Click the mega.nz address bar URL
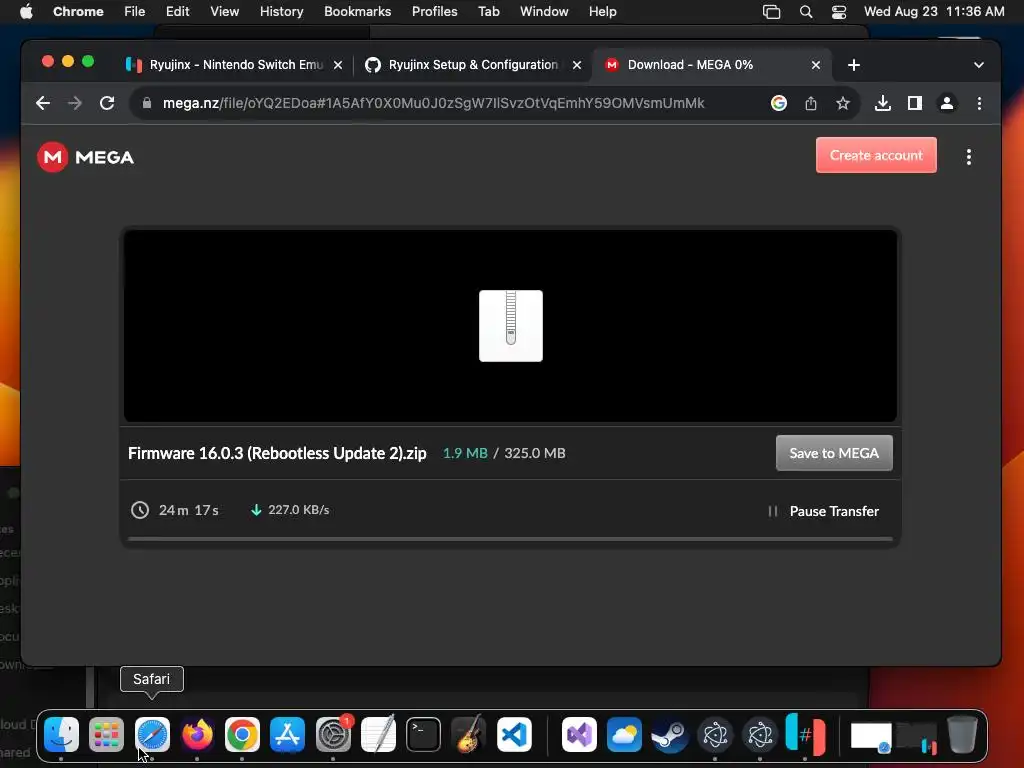The width and height of the screenshot is (1024, 768). [x=434, y=103]
